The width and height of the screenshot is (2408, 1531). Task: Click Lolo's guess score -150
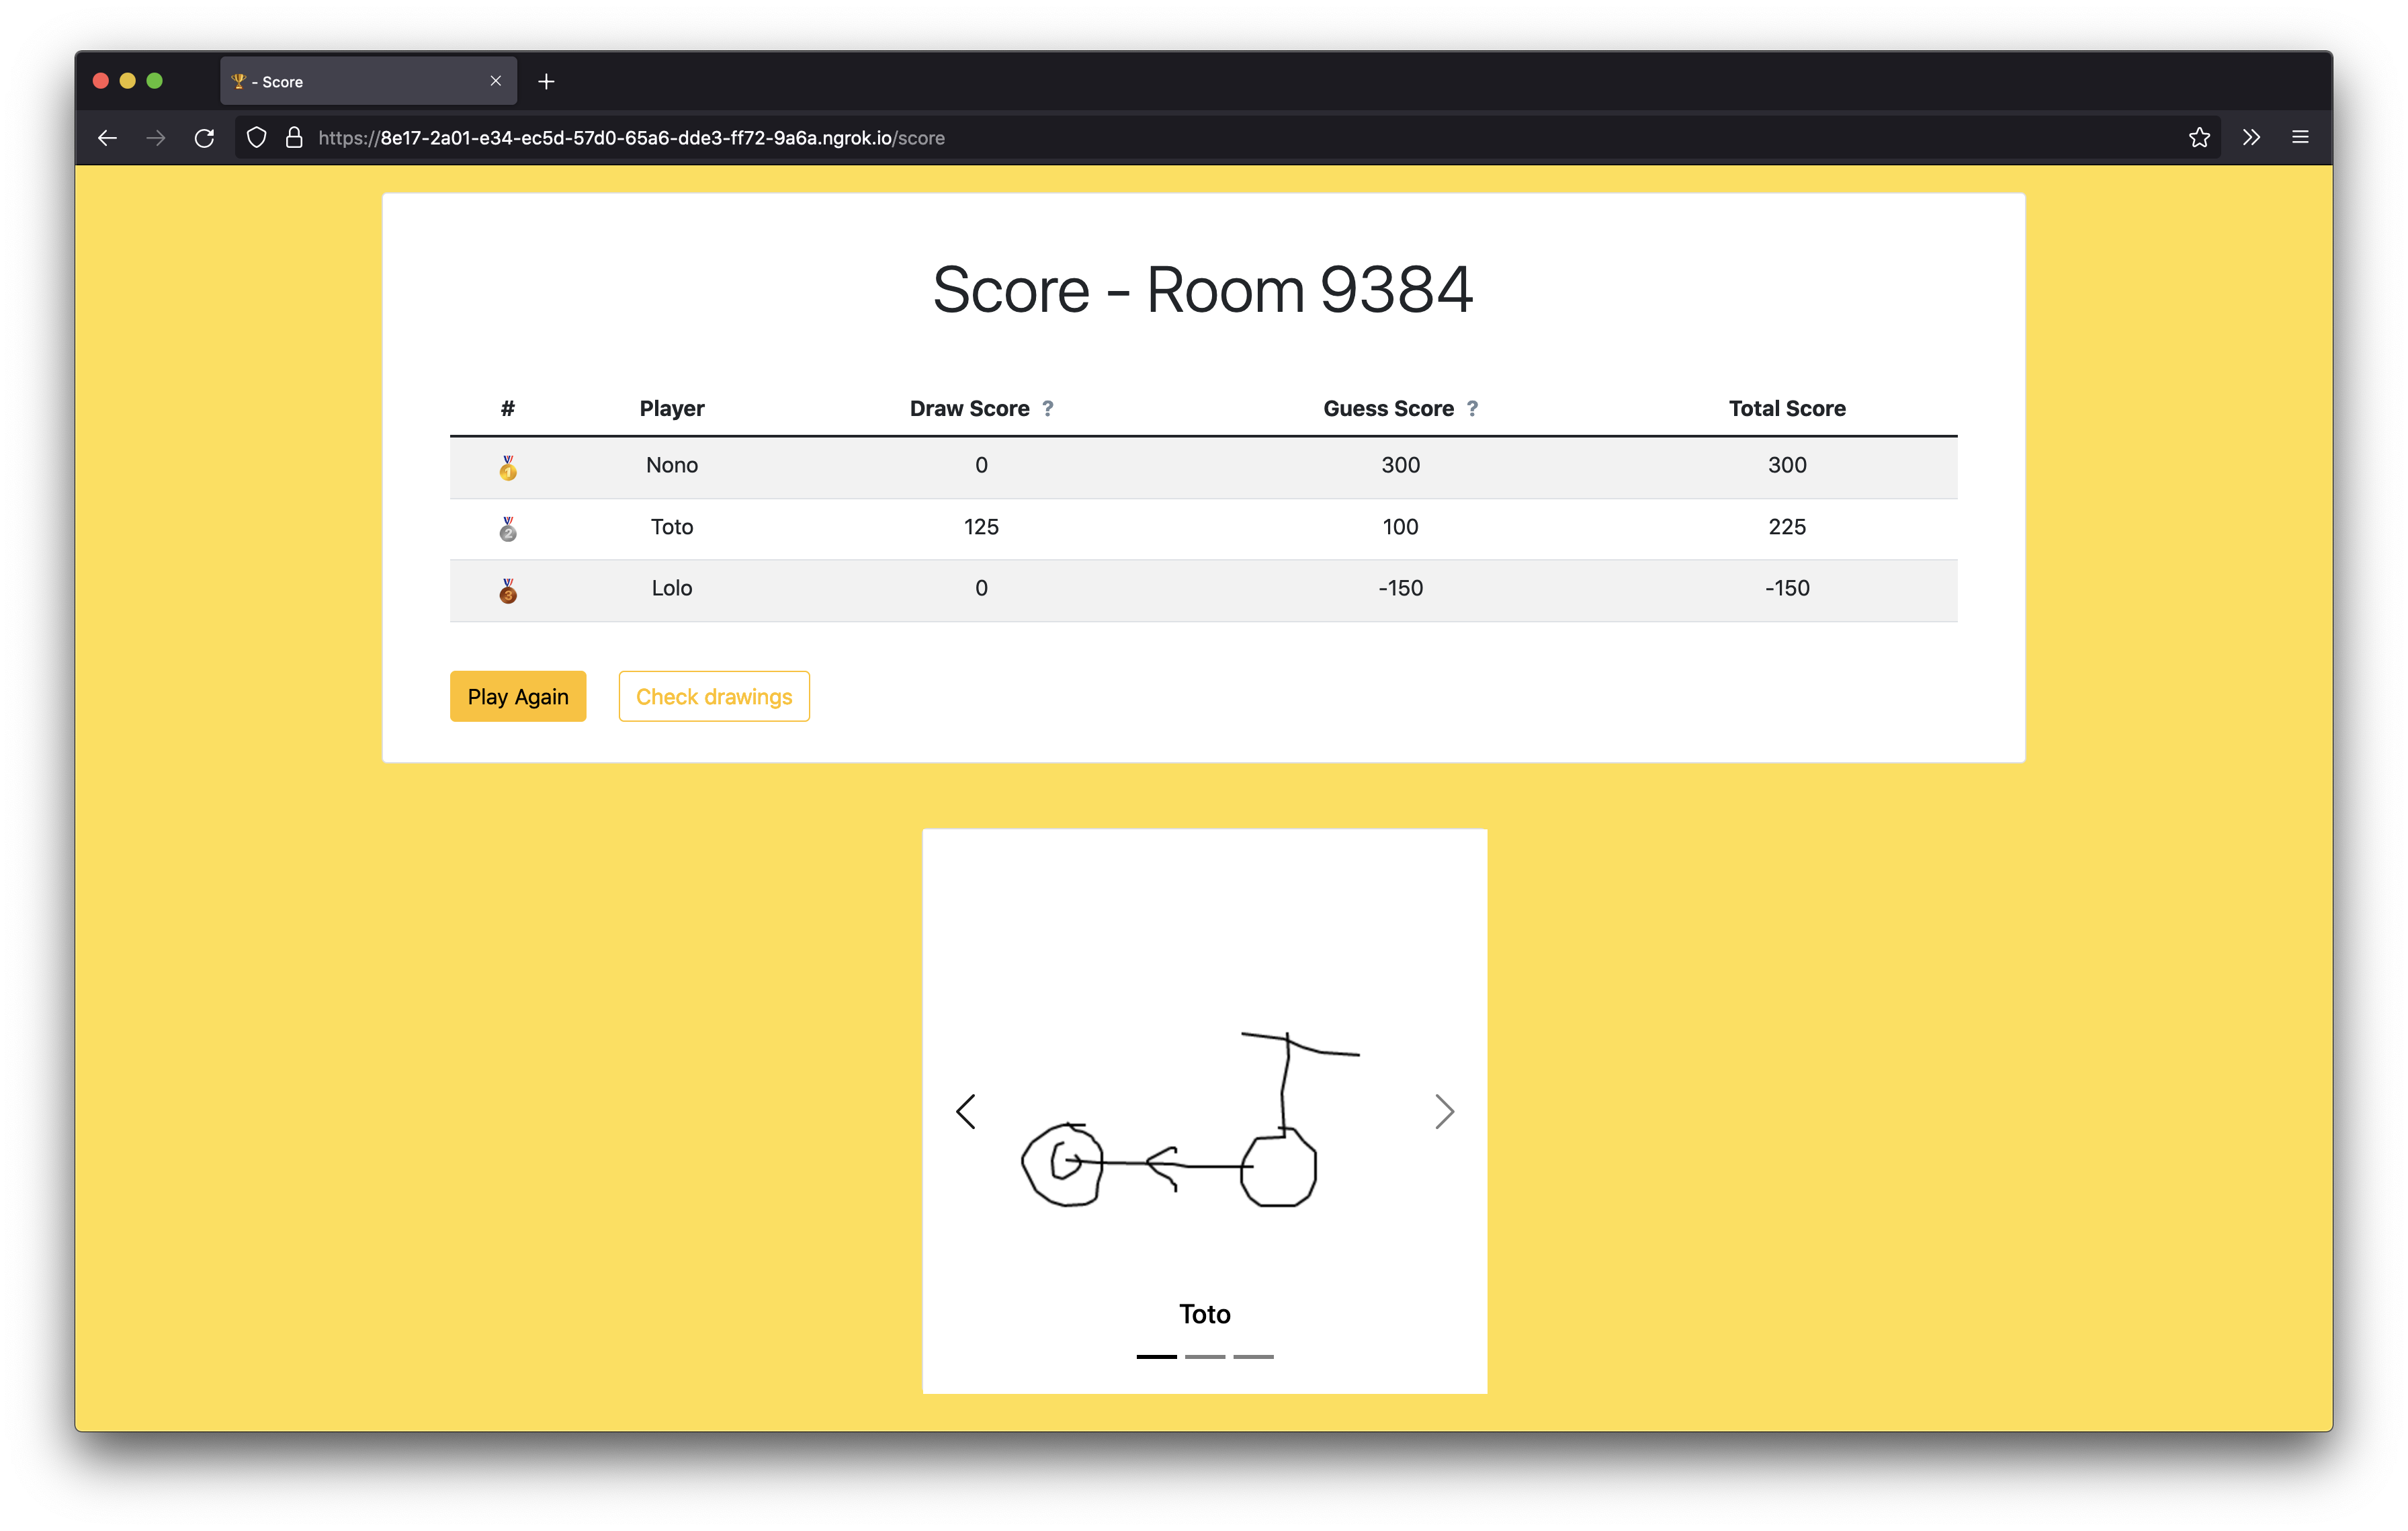[1400, 588]
